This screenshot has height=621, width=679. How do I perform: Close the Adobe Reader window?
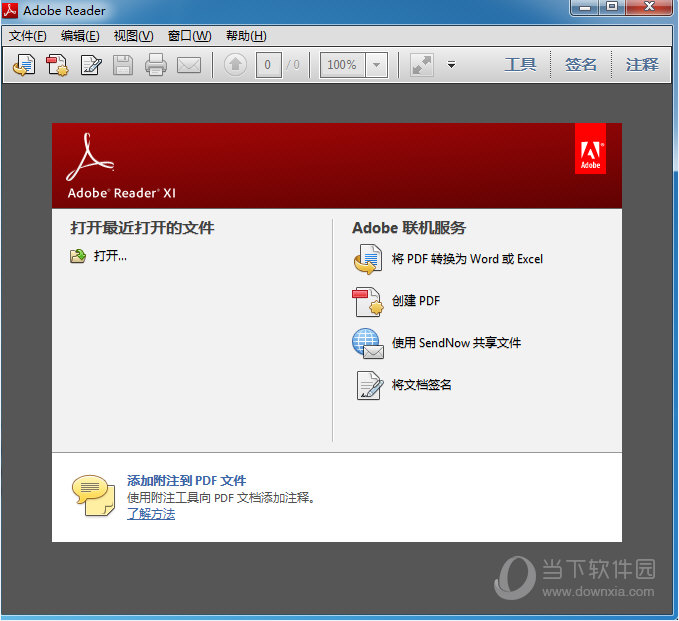649,7
